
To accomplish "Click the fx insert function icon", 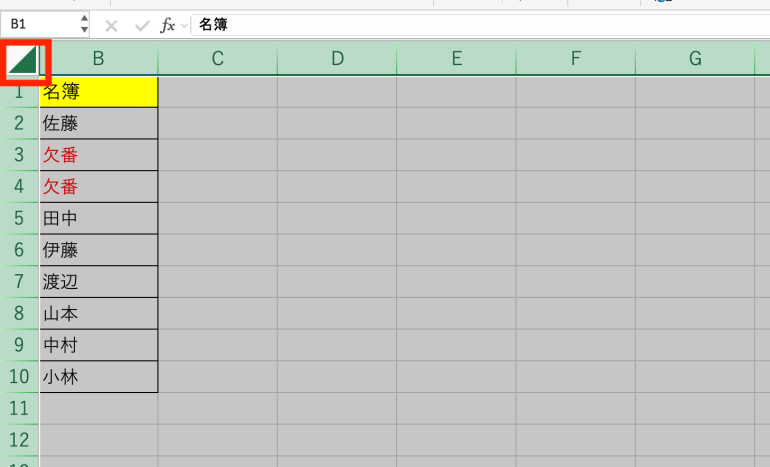I will pos(168,25).
